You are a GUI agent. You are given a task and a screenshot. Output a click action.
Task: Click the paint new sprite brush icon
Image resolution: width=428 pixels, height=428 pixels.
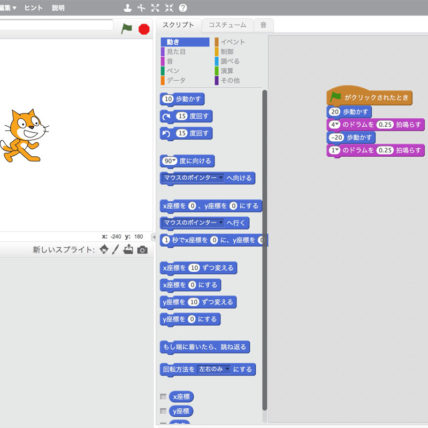115,249
